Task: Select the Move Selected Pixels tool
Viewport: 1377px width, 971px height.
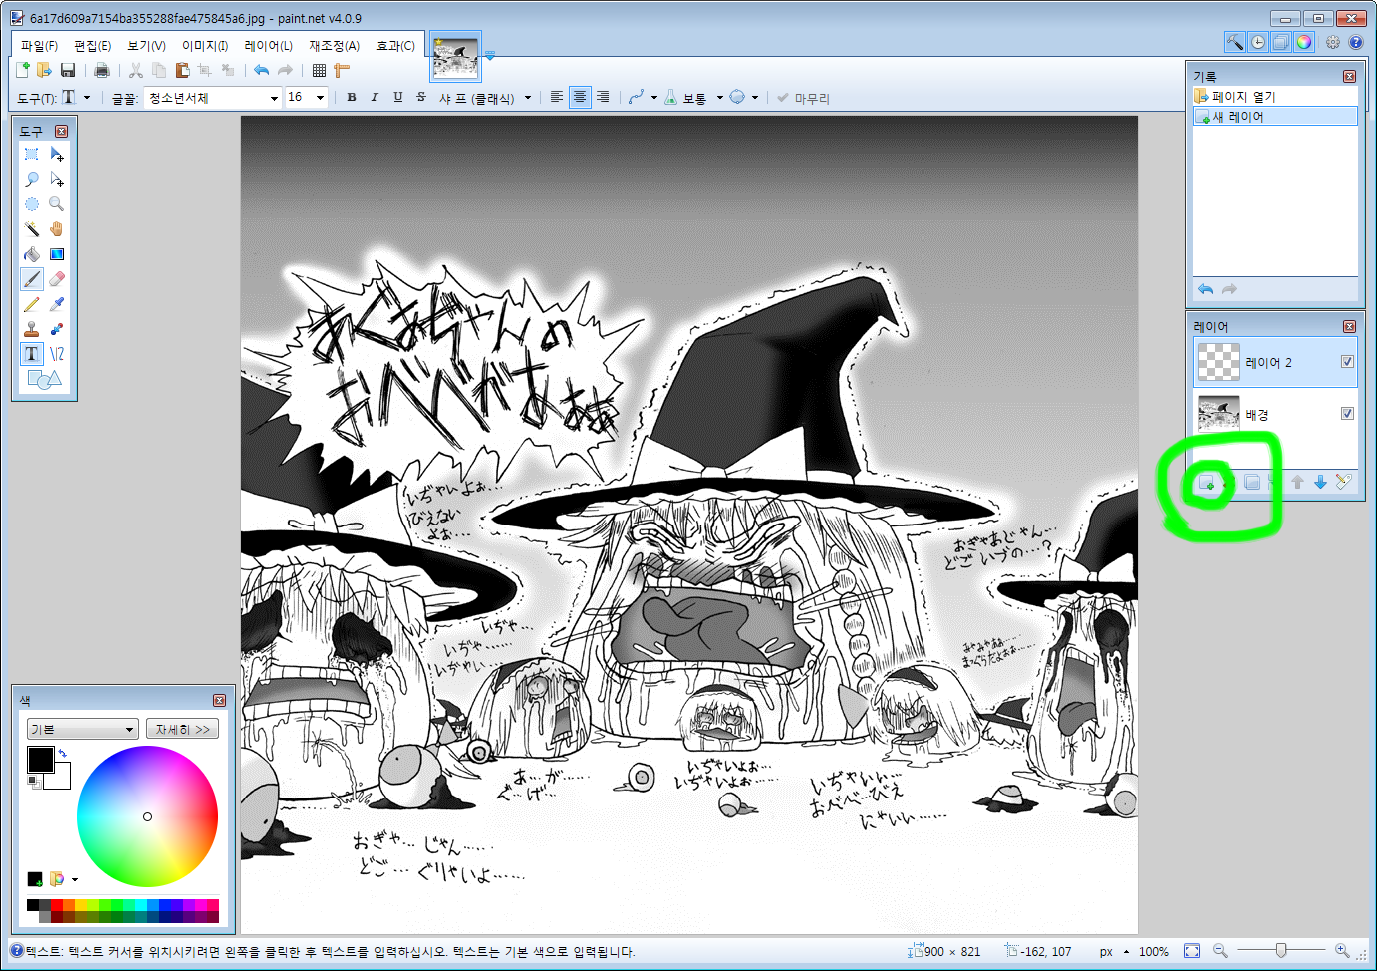Action: (x=57, y=154)
